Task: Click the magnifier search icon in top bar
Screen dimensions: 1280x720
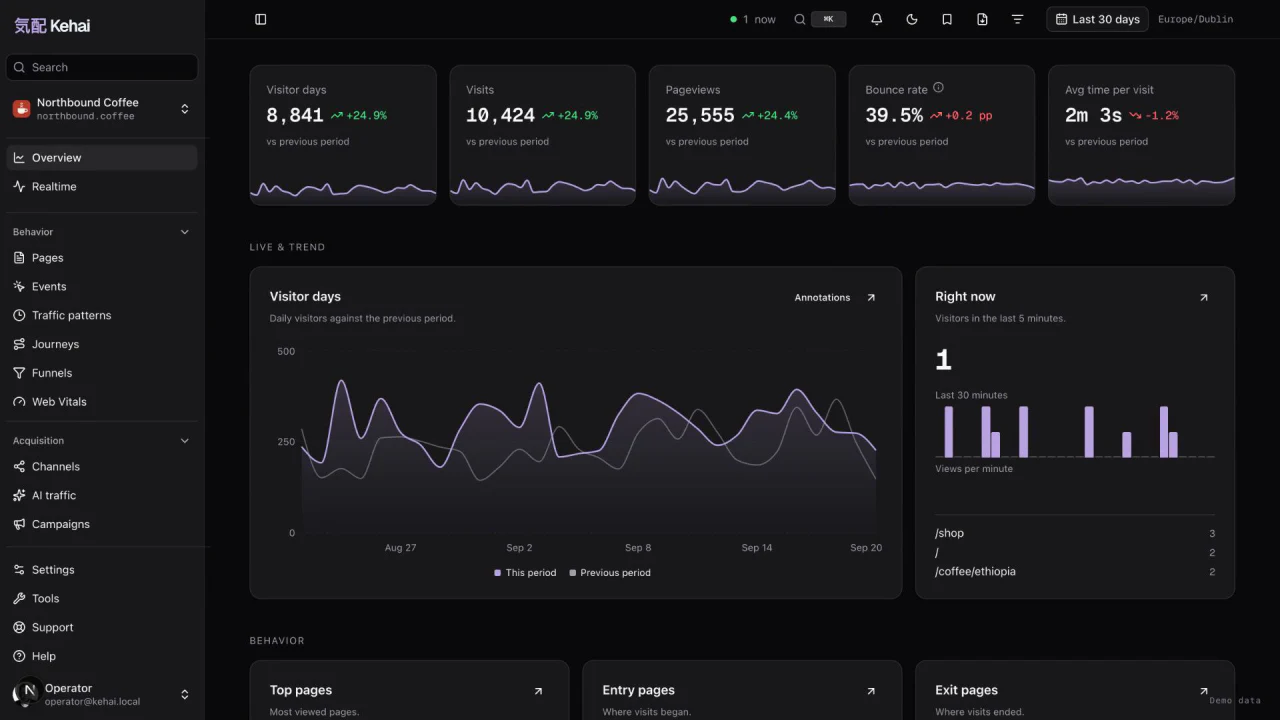Action: tap(800, 19)
